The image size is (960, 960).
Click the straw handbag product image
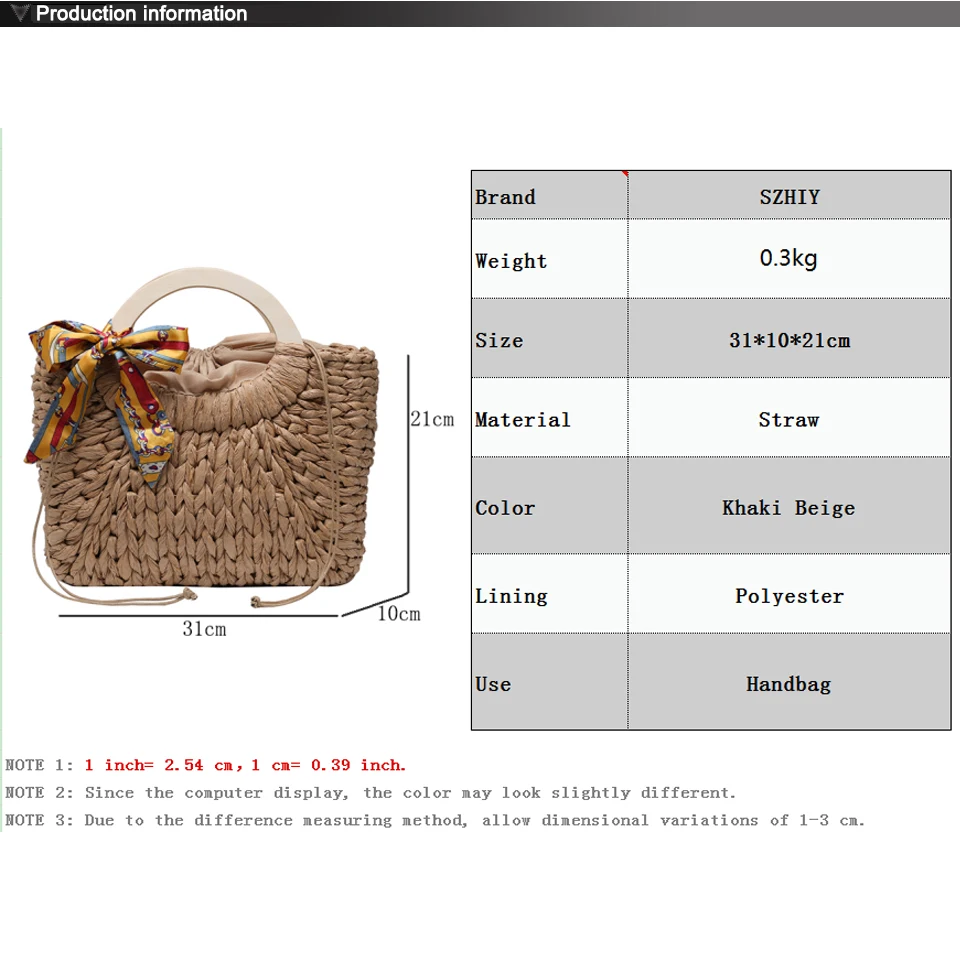point(202,437)
